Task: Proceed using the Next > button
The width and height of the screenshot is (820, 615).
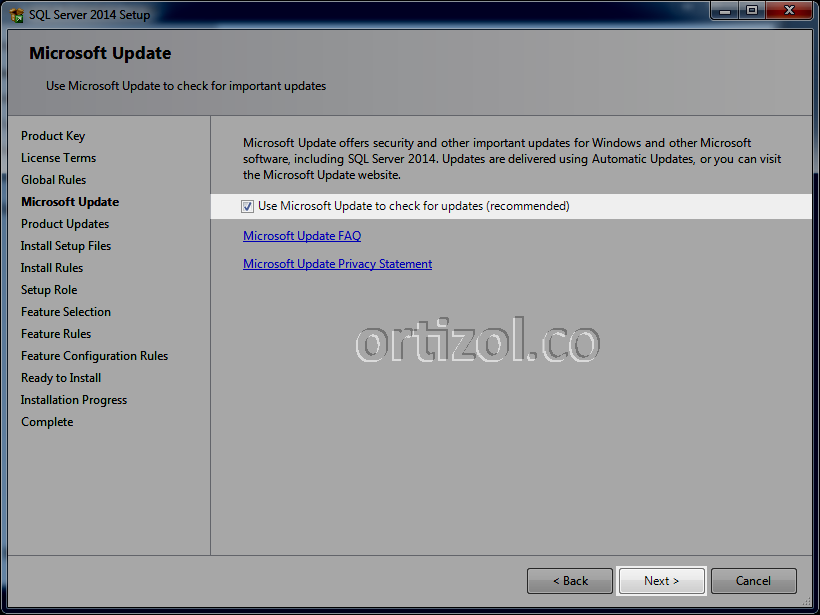Action: click(662, 581)
